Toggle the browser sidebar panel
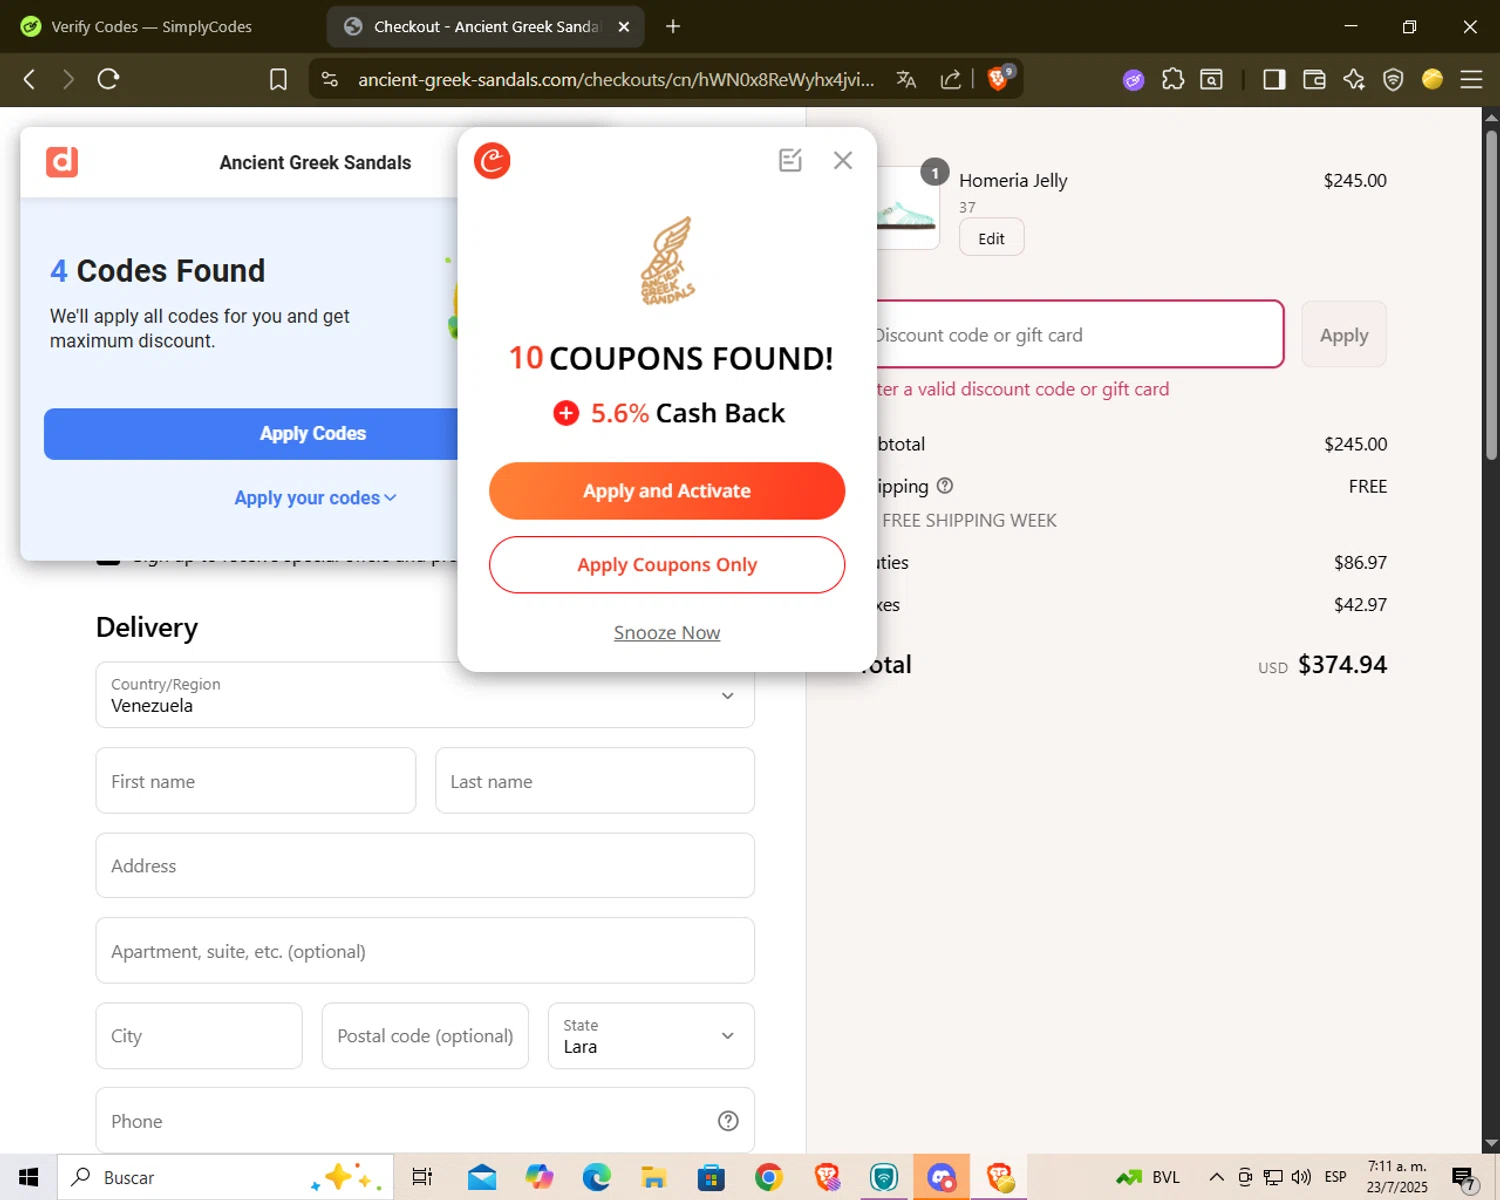The width and height of the screenshot is (1500, 1200). point(1274,79)
